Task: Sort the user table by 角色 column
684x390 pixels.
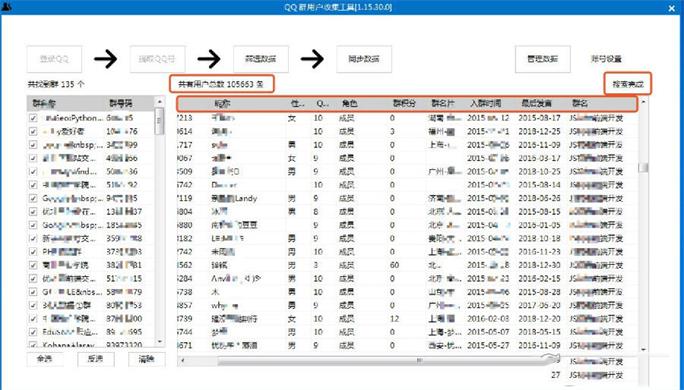Action: (350, 103)
